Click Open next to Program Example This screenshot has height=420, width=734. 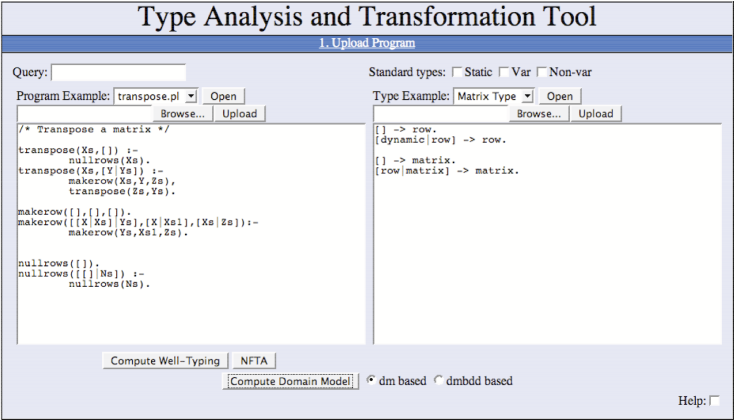click(223, 96)
